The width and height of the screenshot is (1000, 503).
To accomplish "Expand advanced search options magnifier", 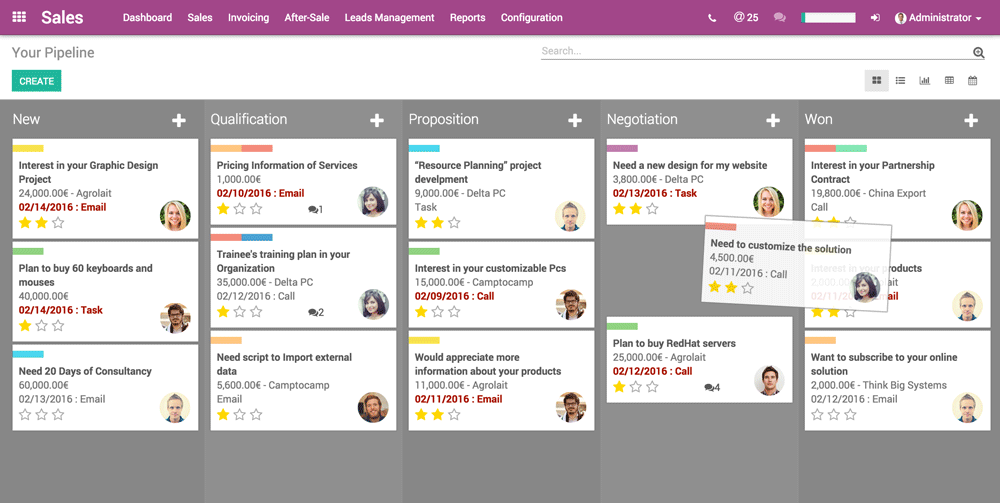I will [978, 53].
